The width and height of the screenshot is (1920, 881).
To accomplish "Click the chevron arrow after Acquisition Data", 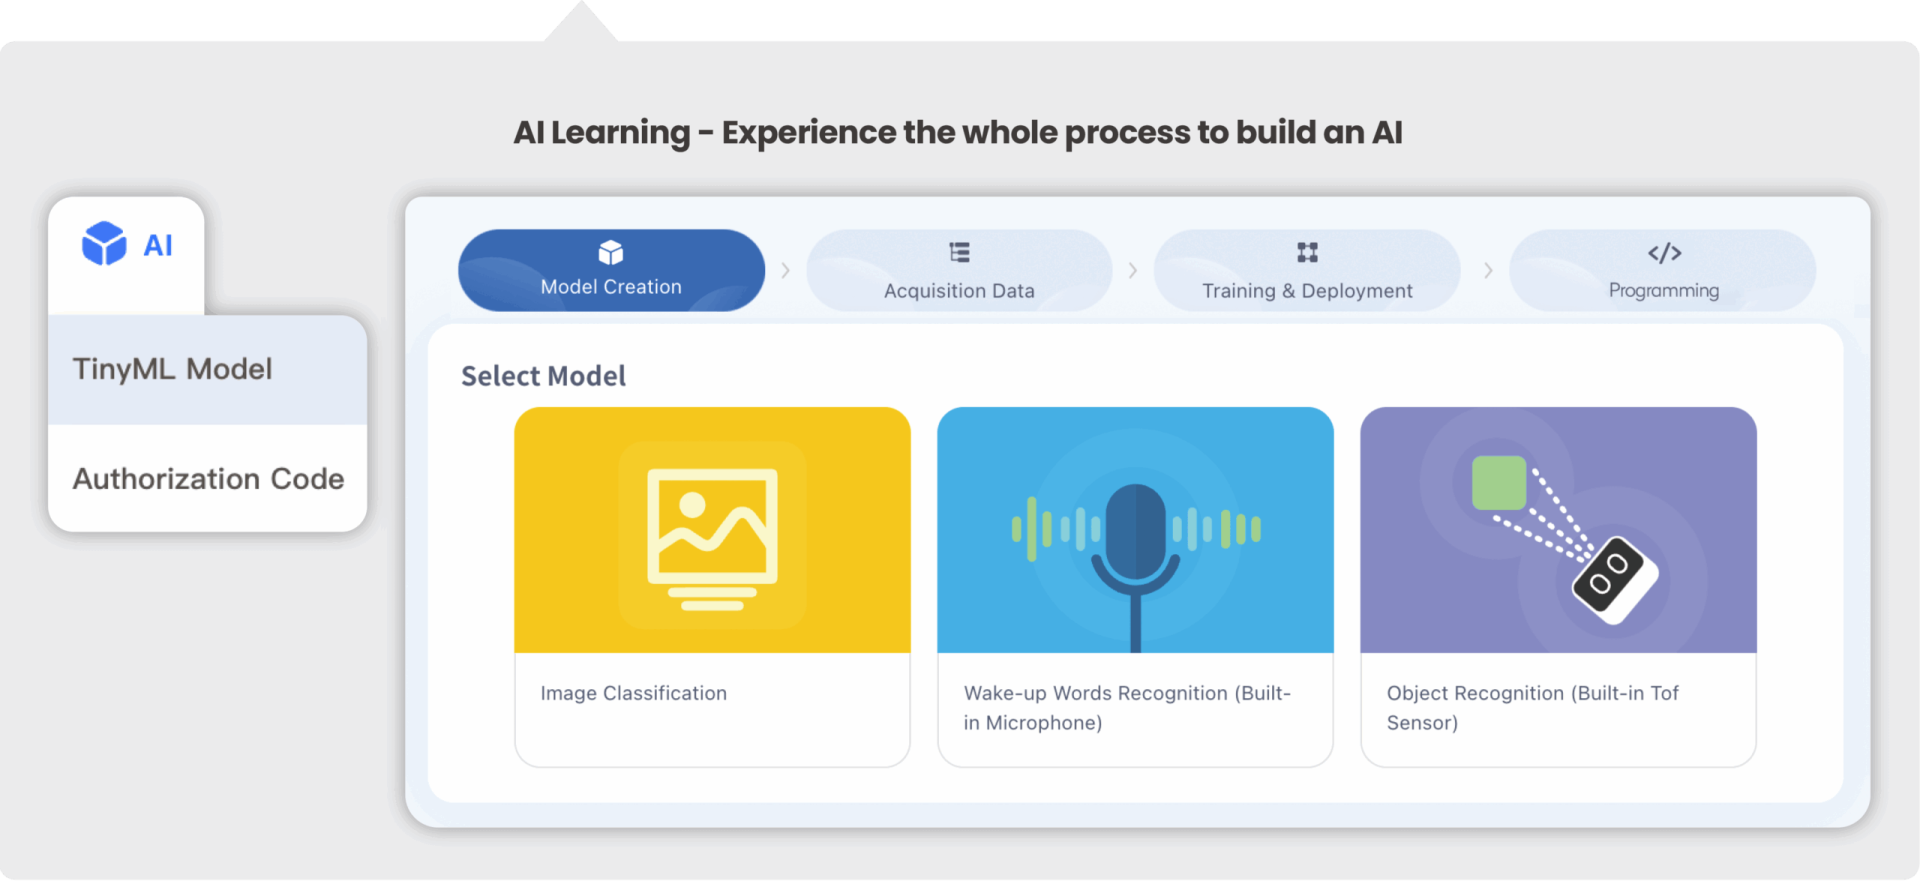I will pyautogui.click(x=1133, y=271).
